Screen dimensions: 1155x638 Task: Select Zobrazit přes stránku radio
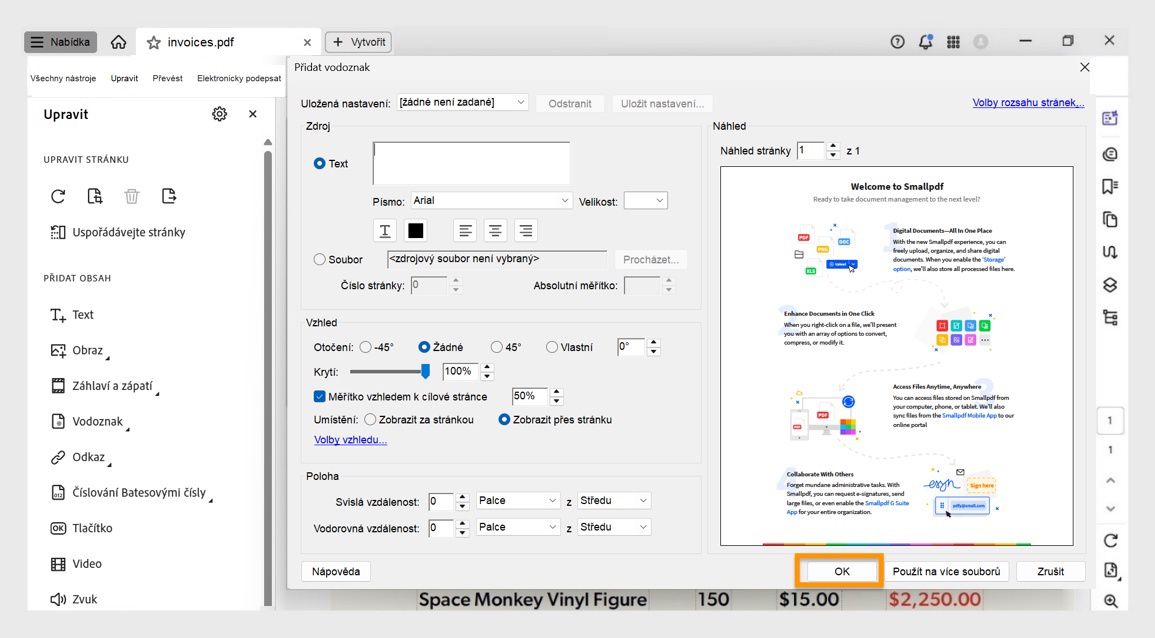(505, 420)
